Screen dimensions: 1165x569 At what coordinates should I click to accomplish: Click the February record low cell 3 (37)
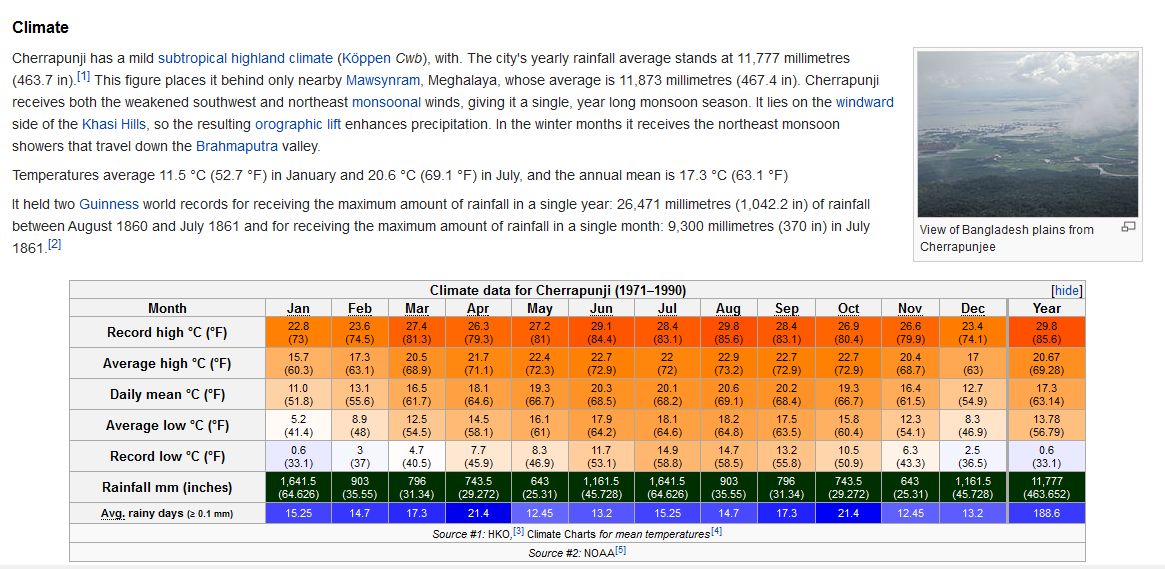point(360,456)
